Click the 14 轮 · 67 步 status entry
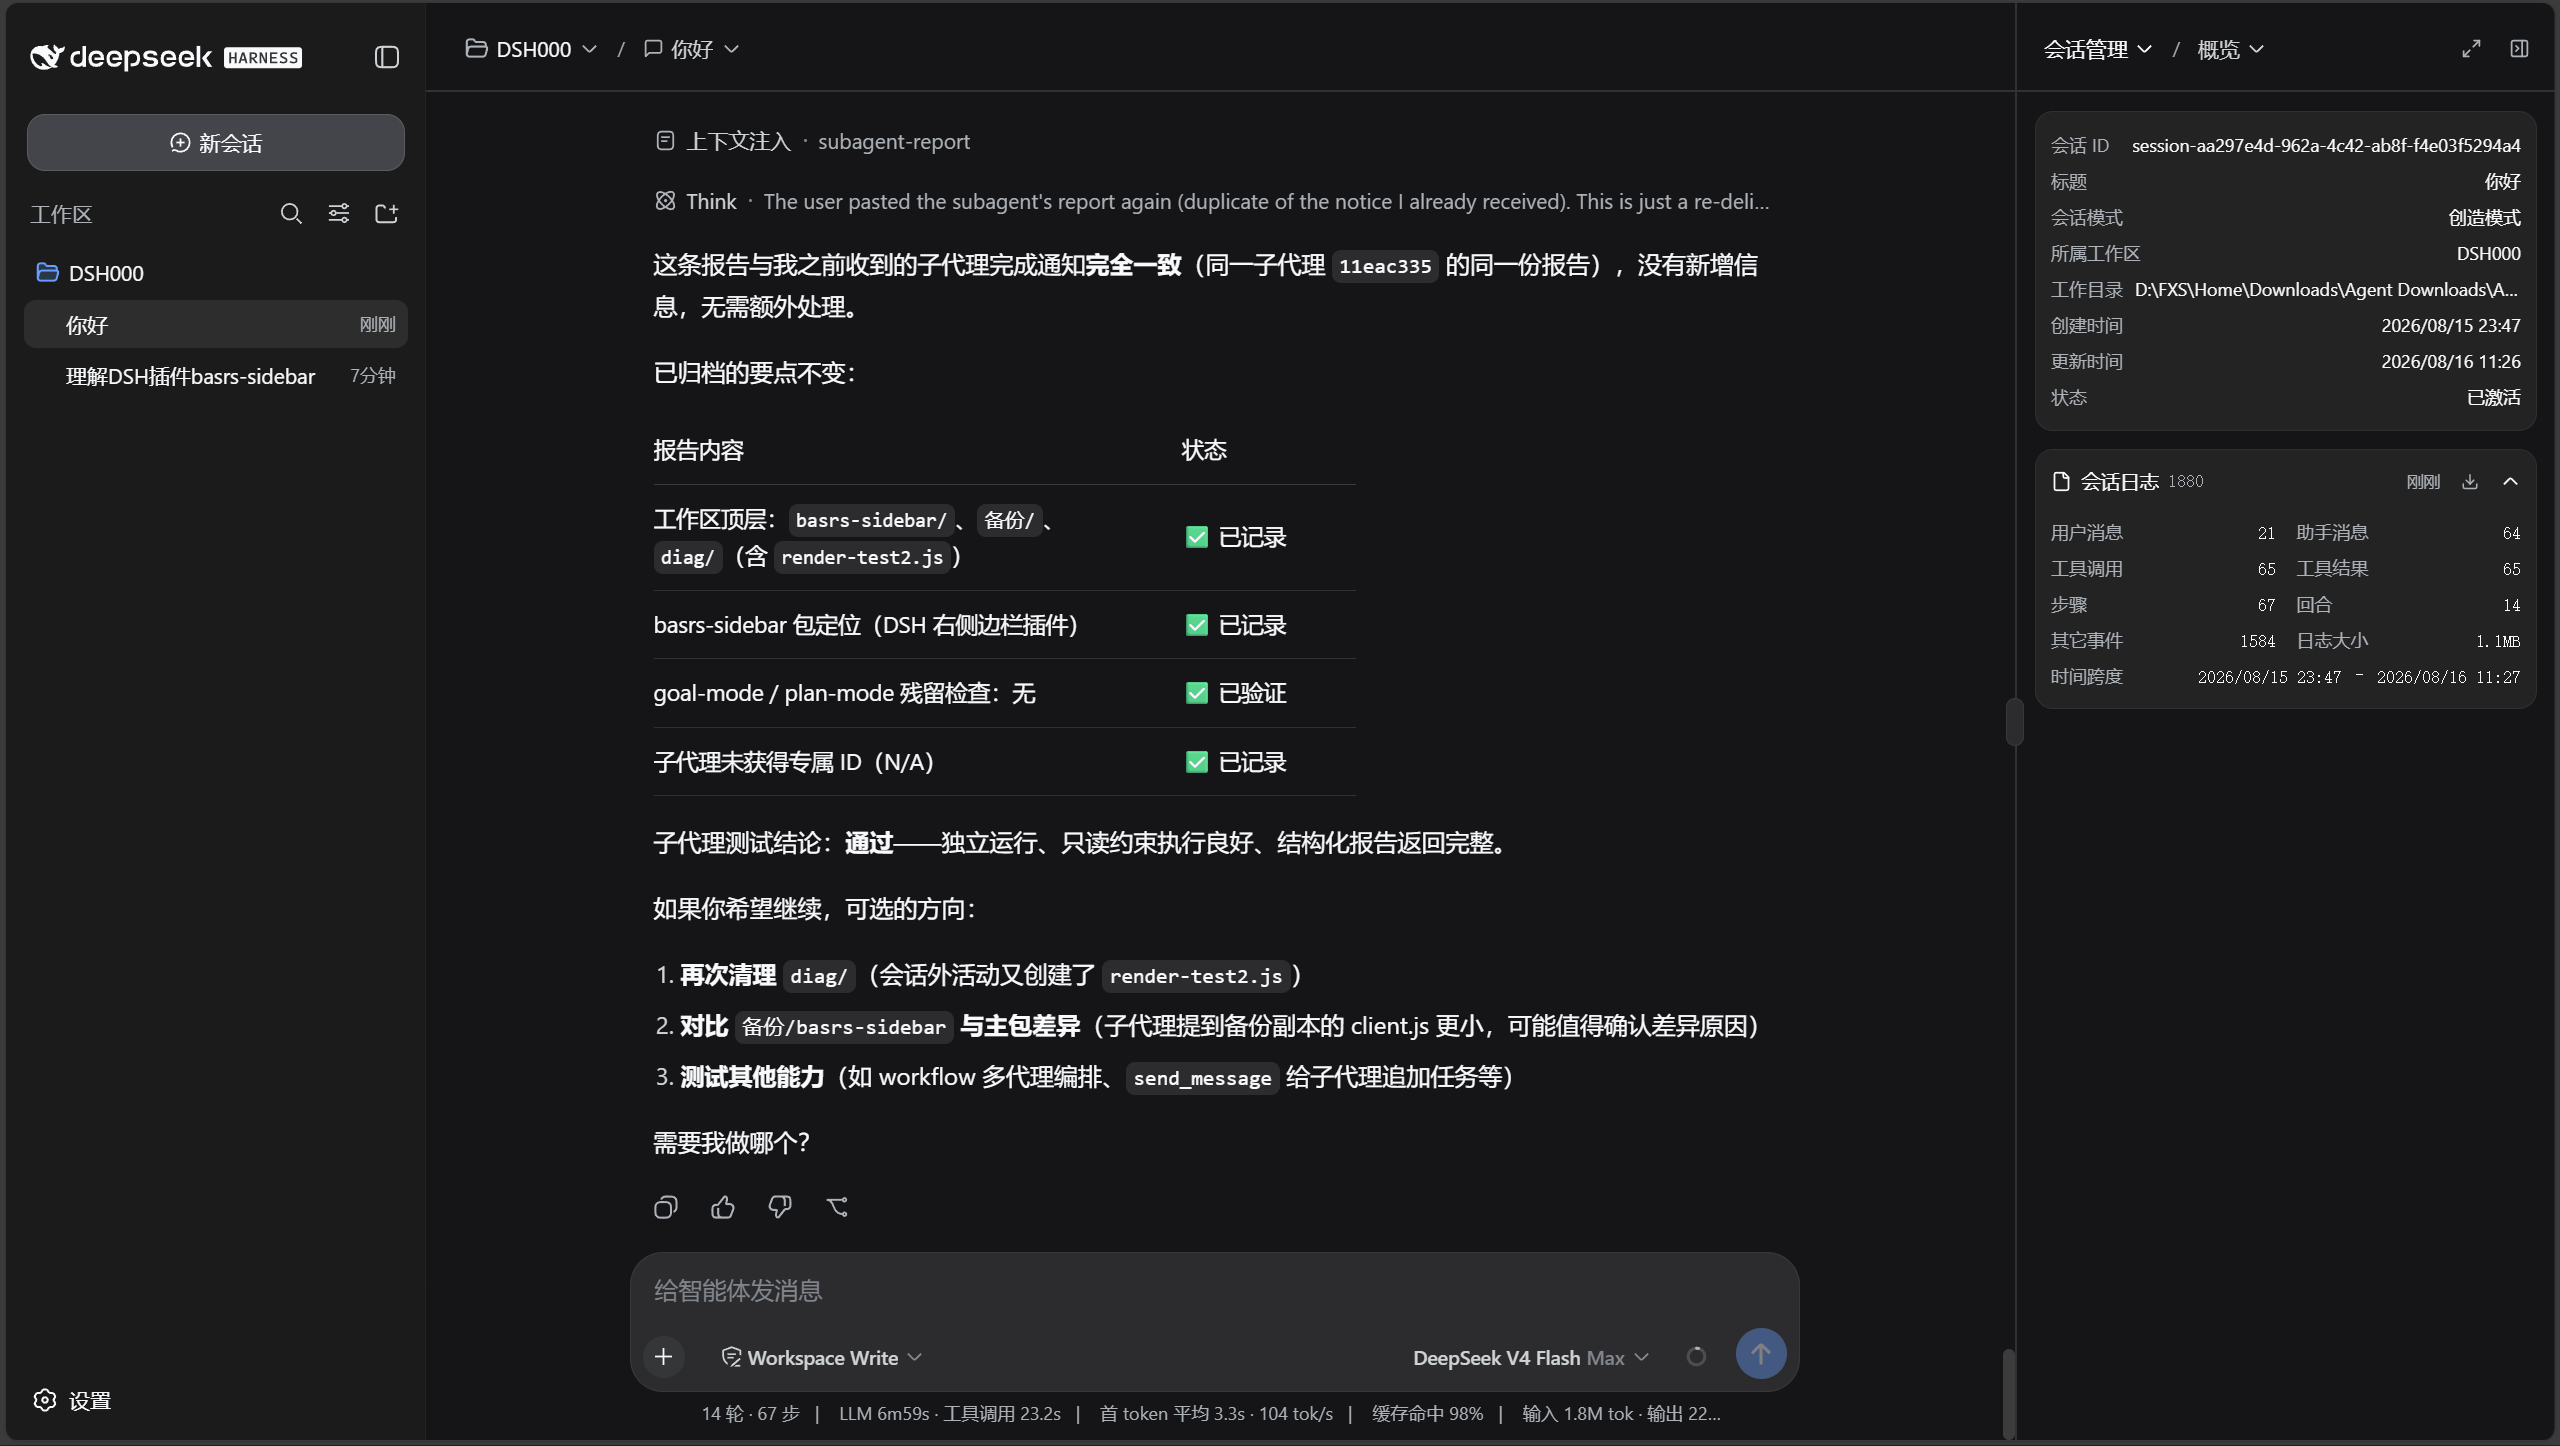 coord(750,1413)
